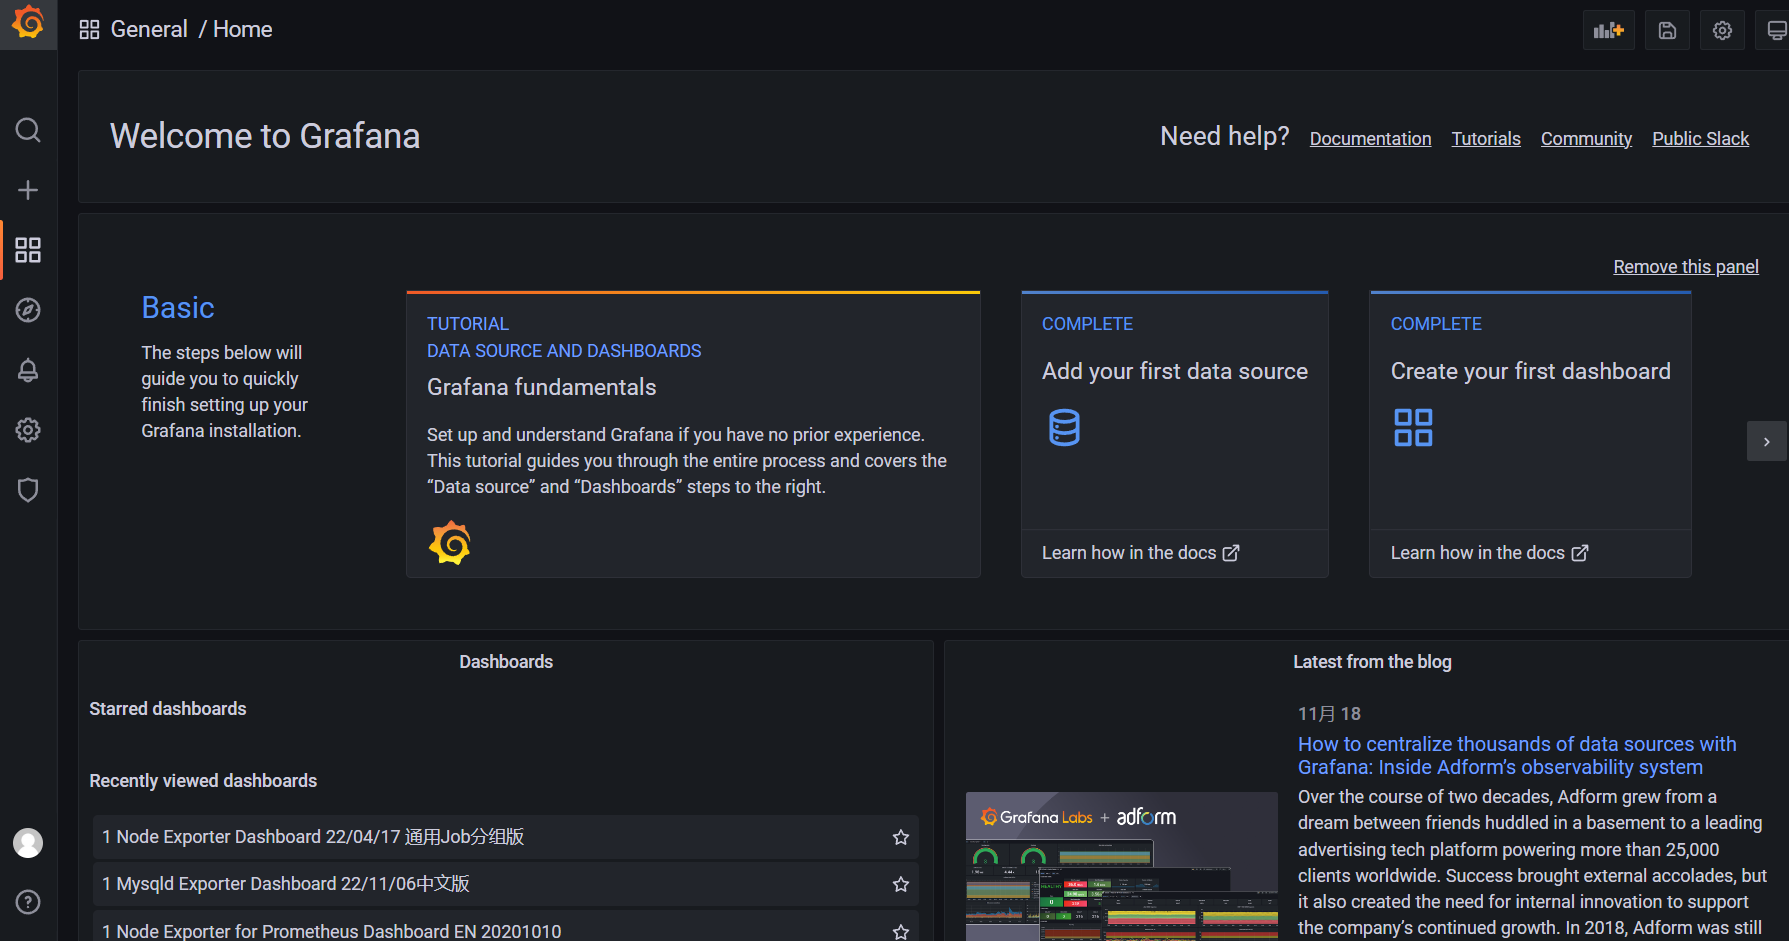Click the database icon in data source card
Viewport: 1789px width, 941px height.
click(x=1064, y=427)
